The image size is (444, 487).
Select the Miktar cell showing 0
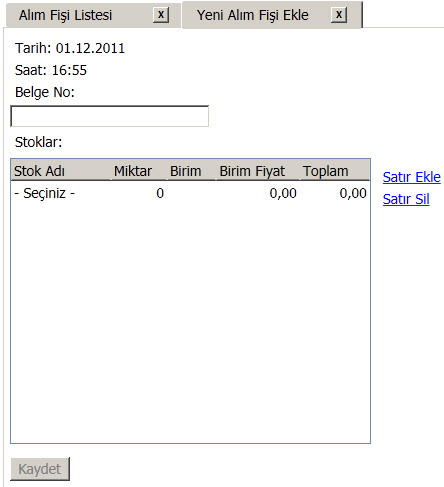tap(139, 193)
